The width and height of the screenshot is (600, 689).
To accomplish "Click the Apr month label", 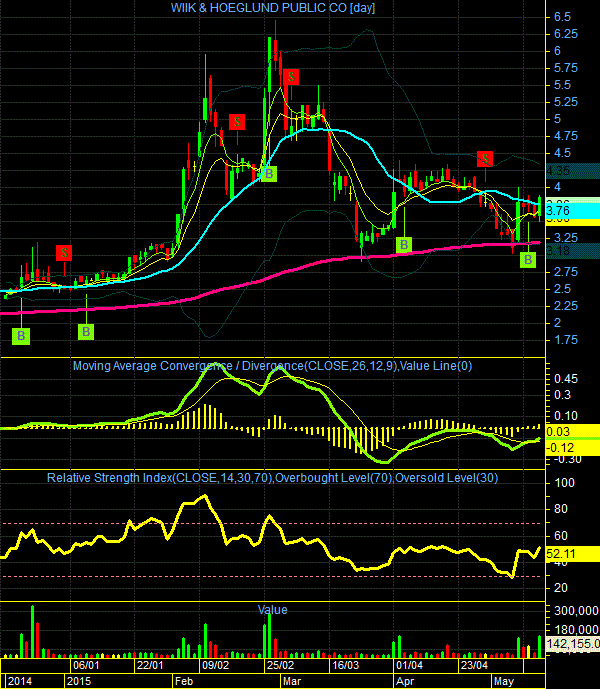I will coord(405,682).
